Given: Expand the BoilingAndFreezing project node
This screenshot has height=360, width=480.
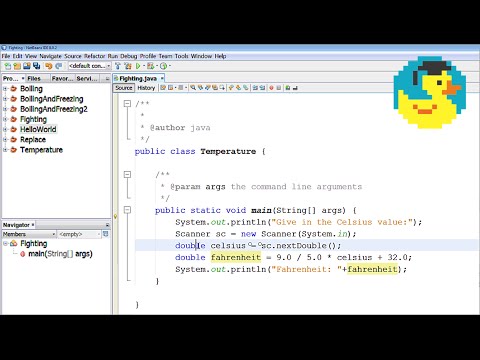Looking at the screenshot, I should (5, 99).
